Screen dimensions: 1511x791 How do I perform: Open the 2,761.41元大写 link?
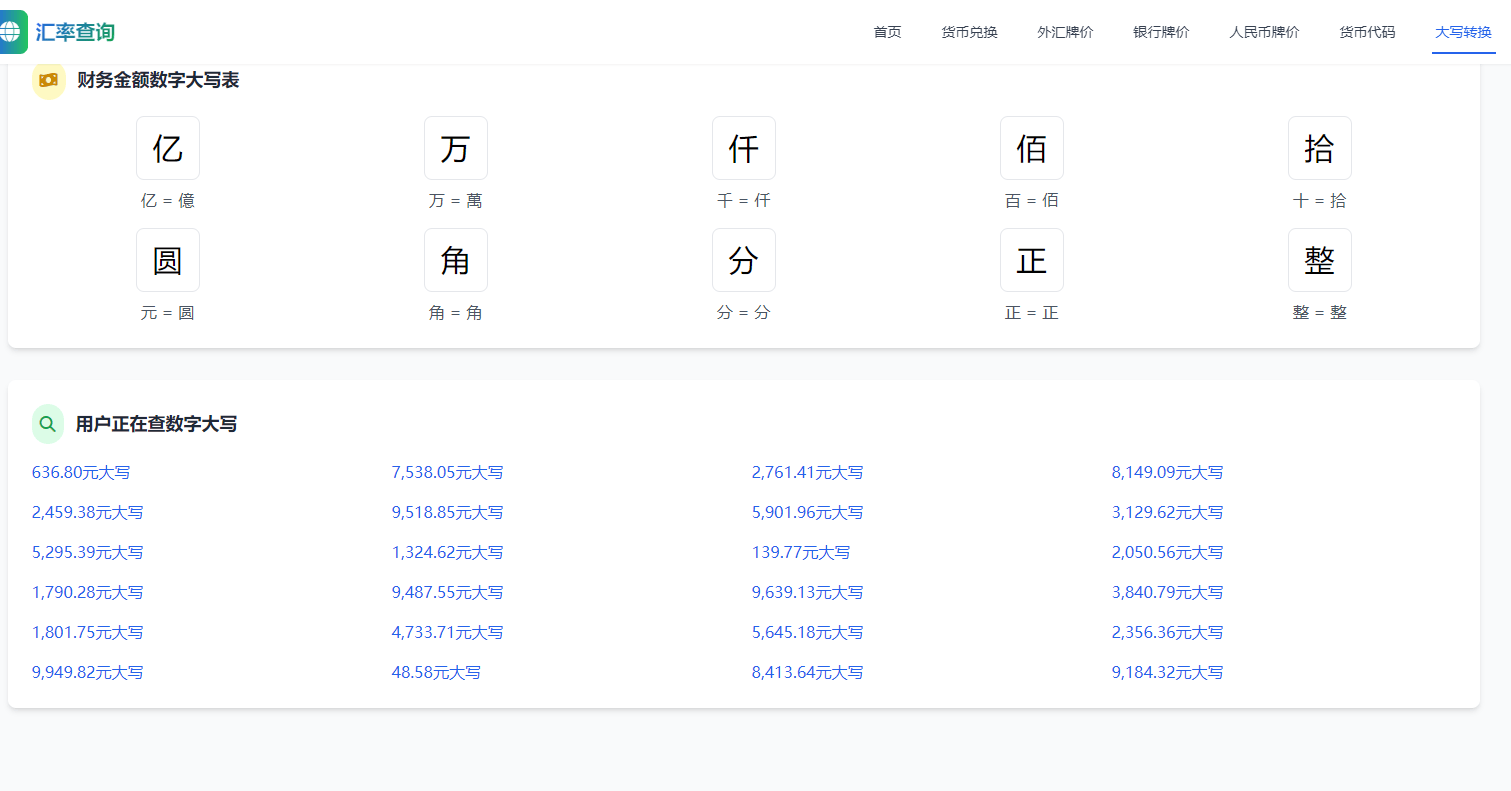808,472
